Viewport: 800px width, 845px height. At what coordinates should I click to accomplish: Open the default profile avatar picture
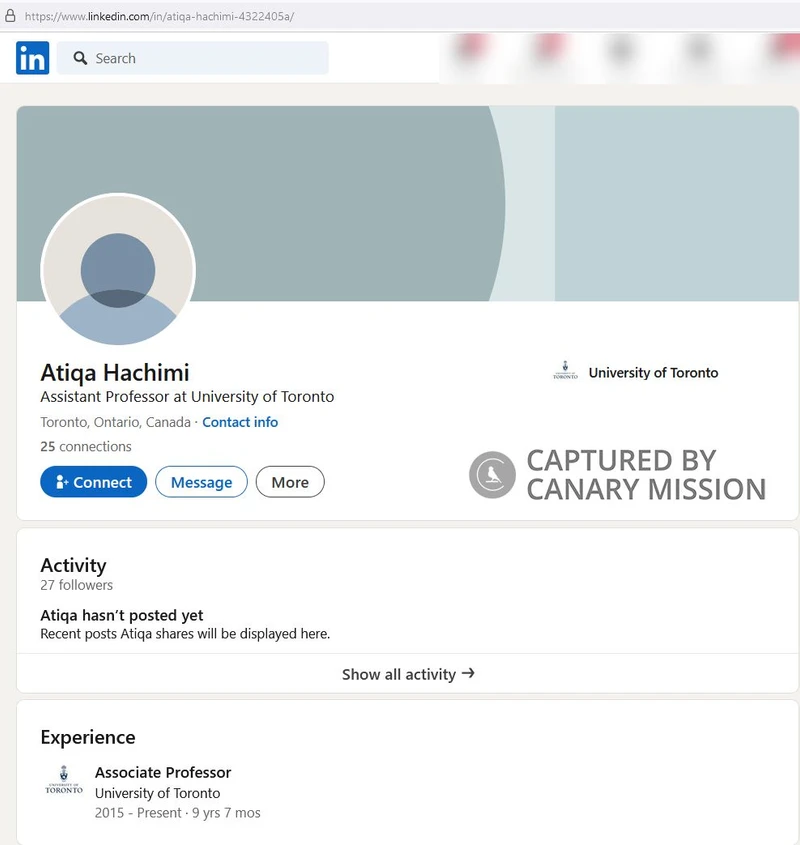click(118, 269)
